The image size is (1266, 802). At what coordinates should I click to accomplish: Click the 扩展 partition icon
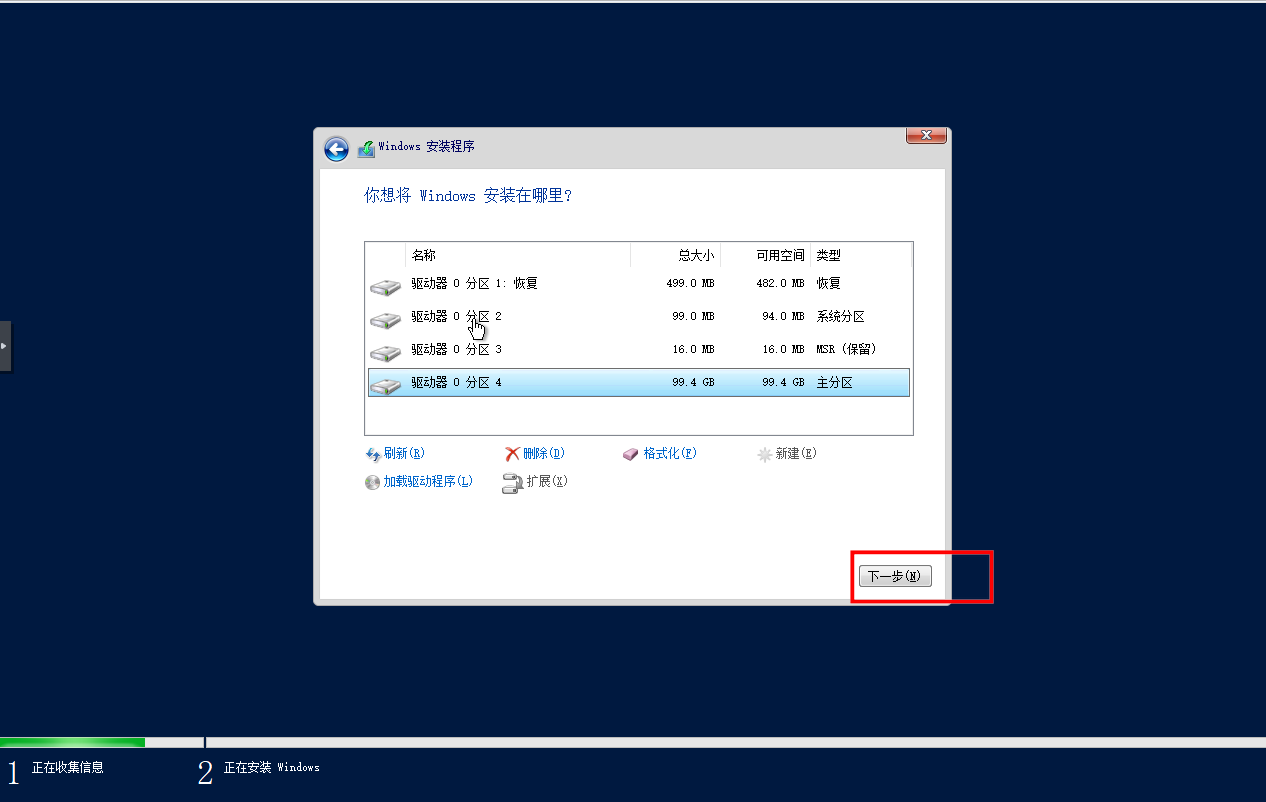pos(512,483)
